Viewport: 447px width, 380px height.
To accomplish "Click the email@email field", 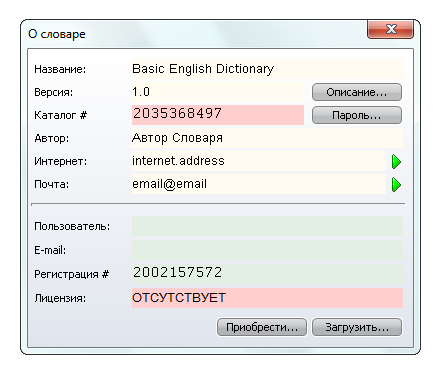I will (x=259, y=184).
